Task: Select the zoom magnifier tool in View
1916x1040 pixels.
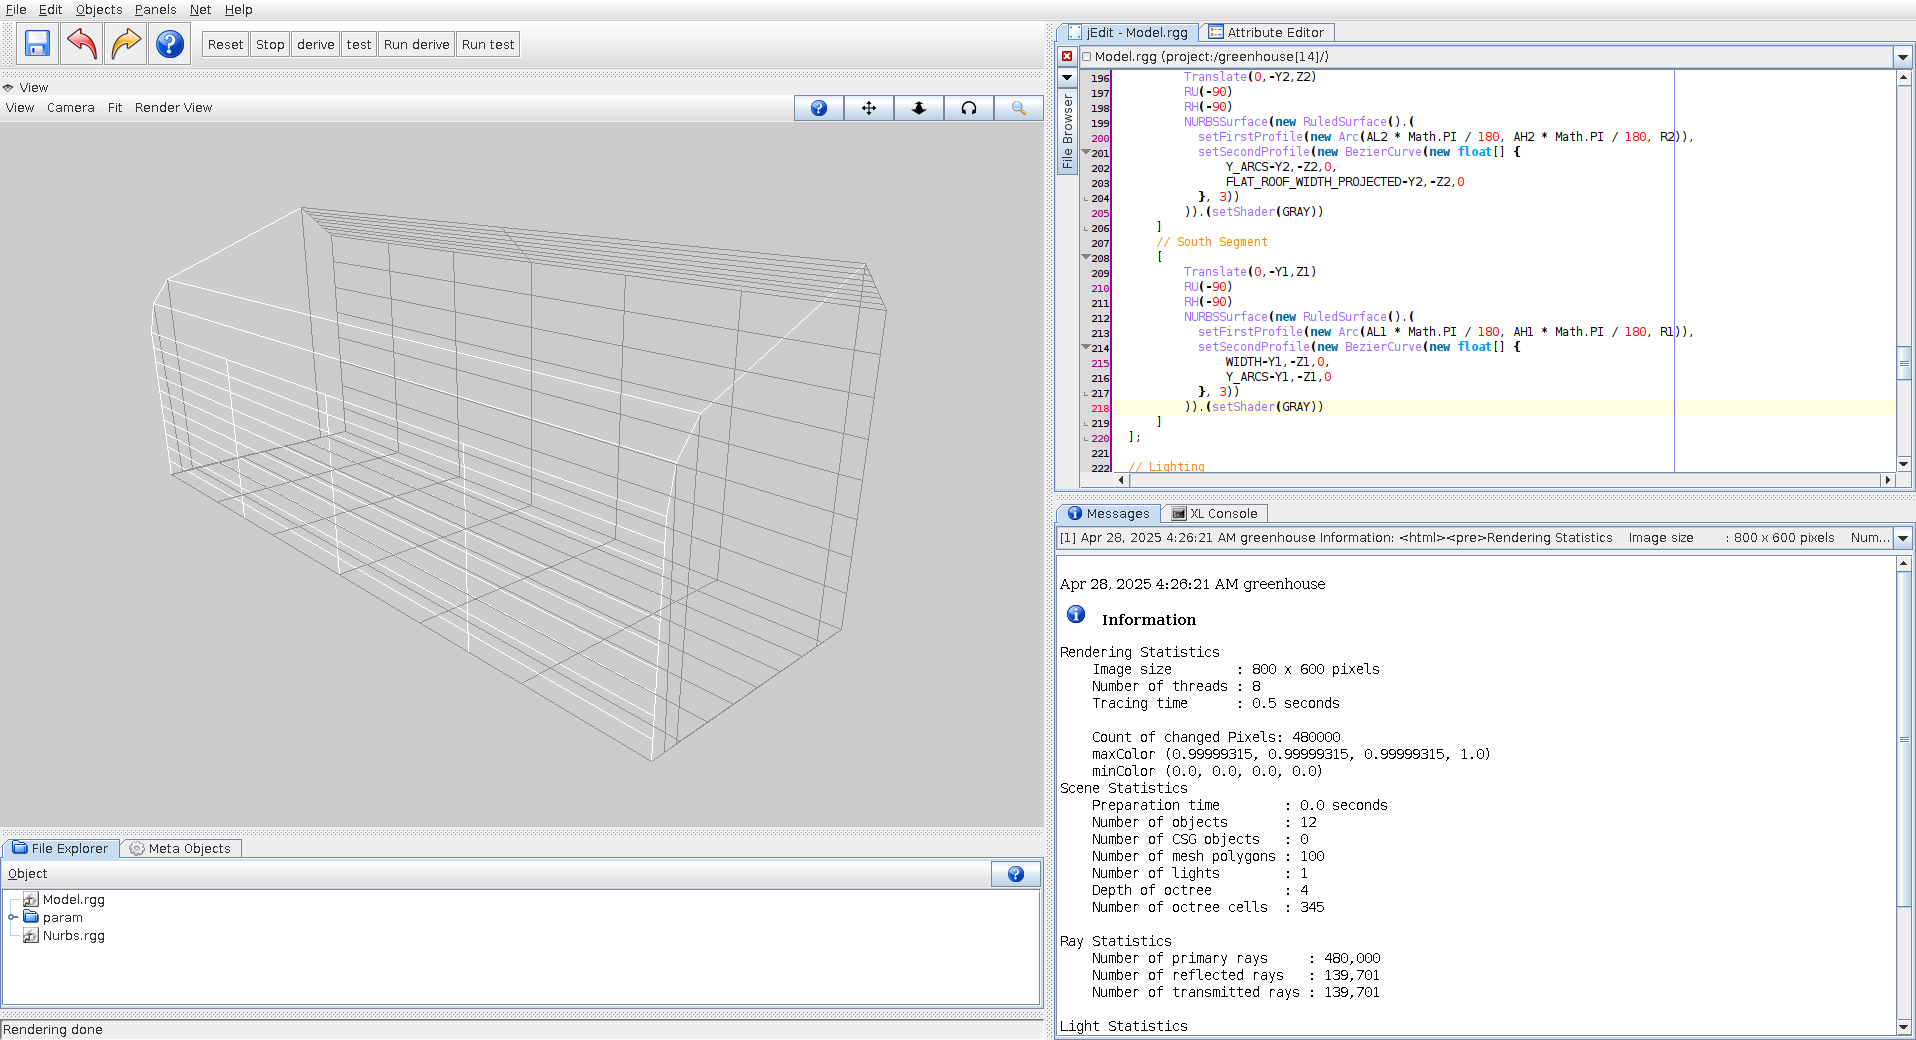Action: [1019, 108]
